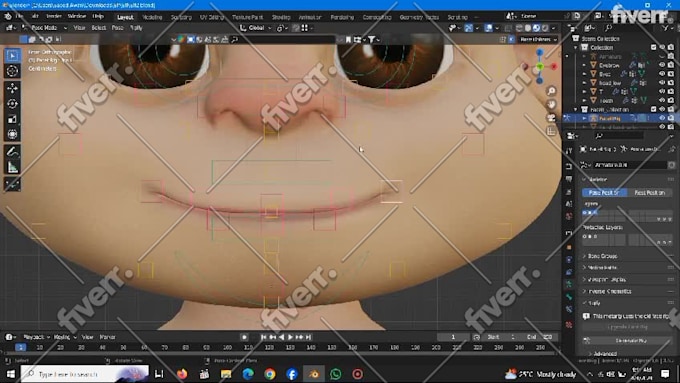Open the Global transform orientation dropdown
This screenshot has width=680, height=383.
coord(256,27)
